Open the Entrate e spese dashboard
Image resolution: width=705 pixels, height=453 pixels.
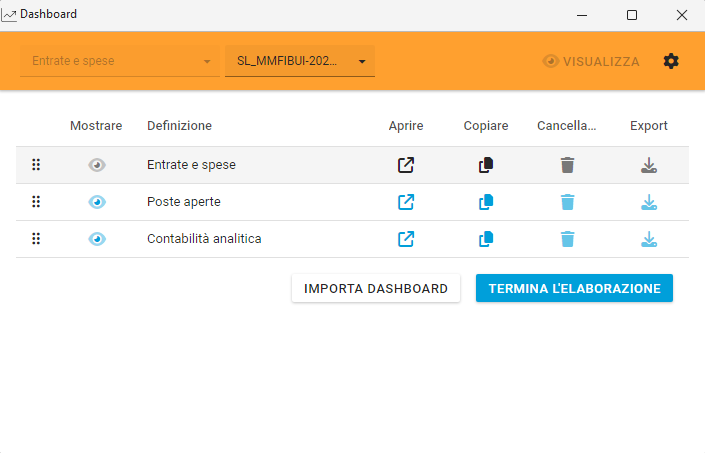coord(406,165)
